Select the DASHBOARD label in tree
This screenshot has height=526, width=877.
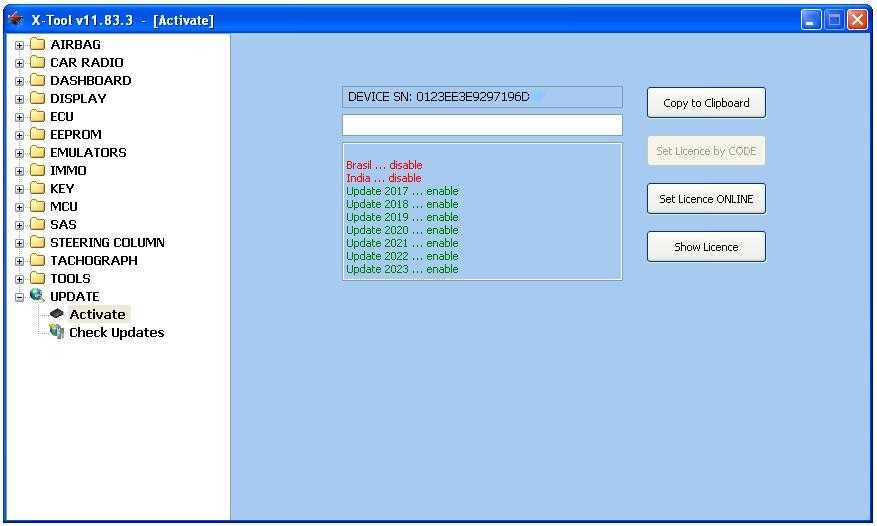(x=91, y=80)
